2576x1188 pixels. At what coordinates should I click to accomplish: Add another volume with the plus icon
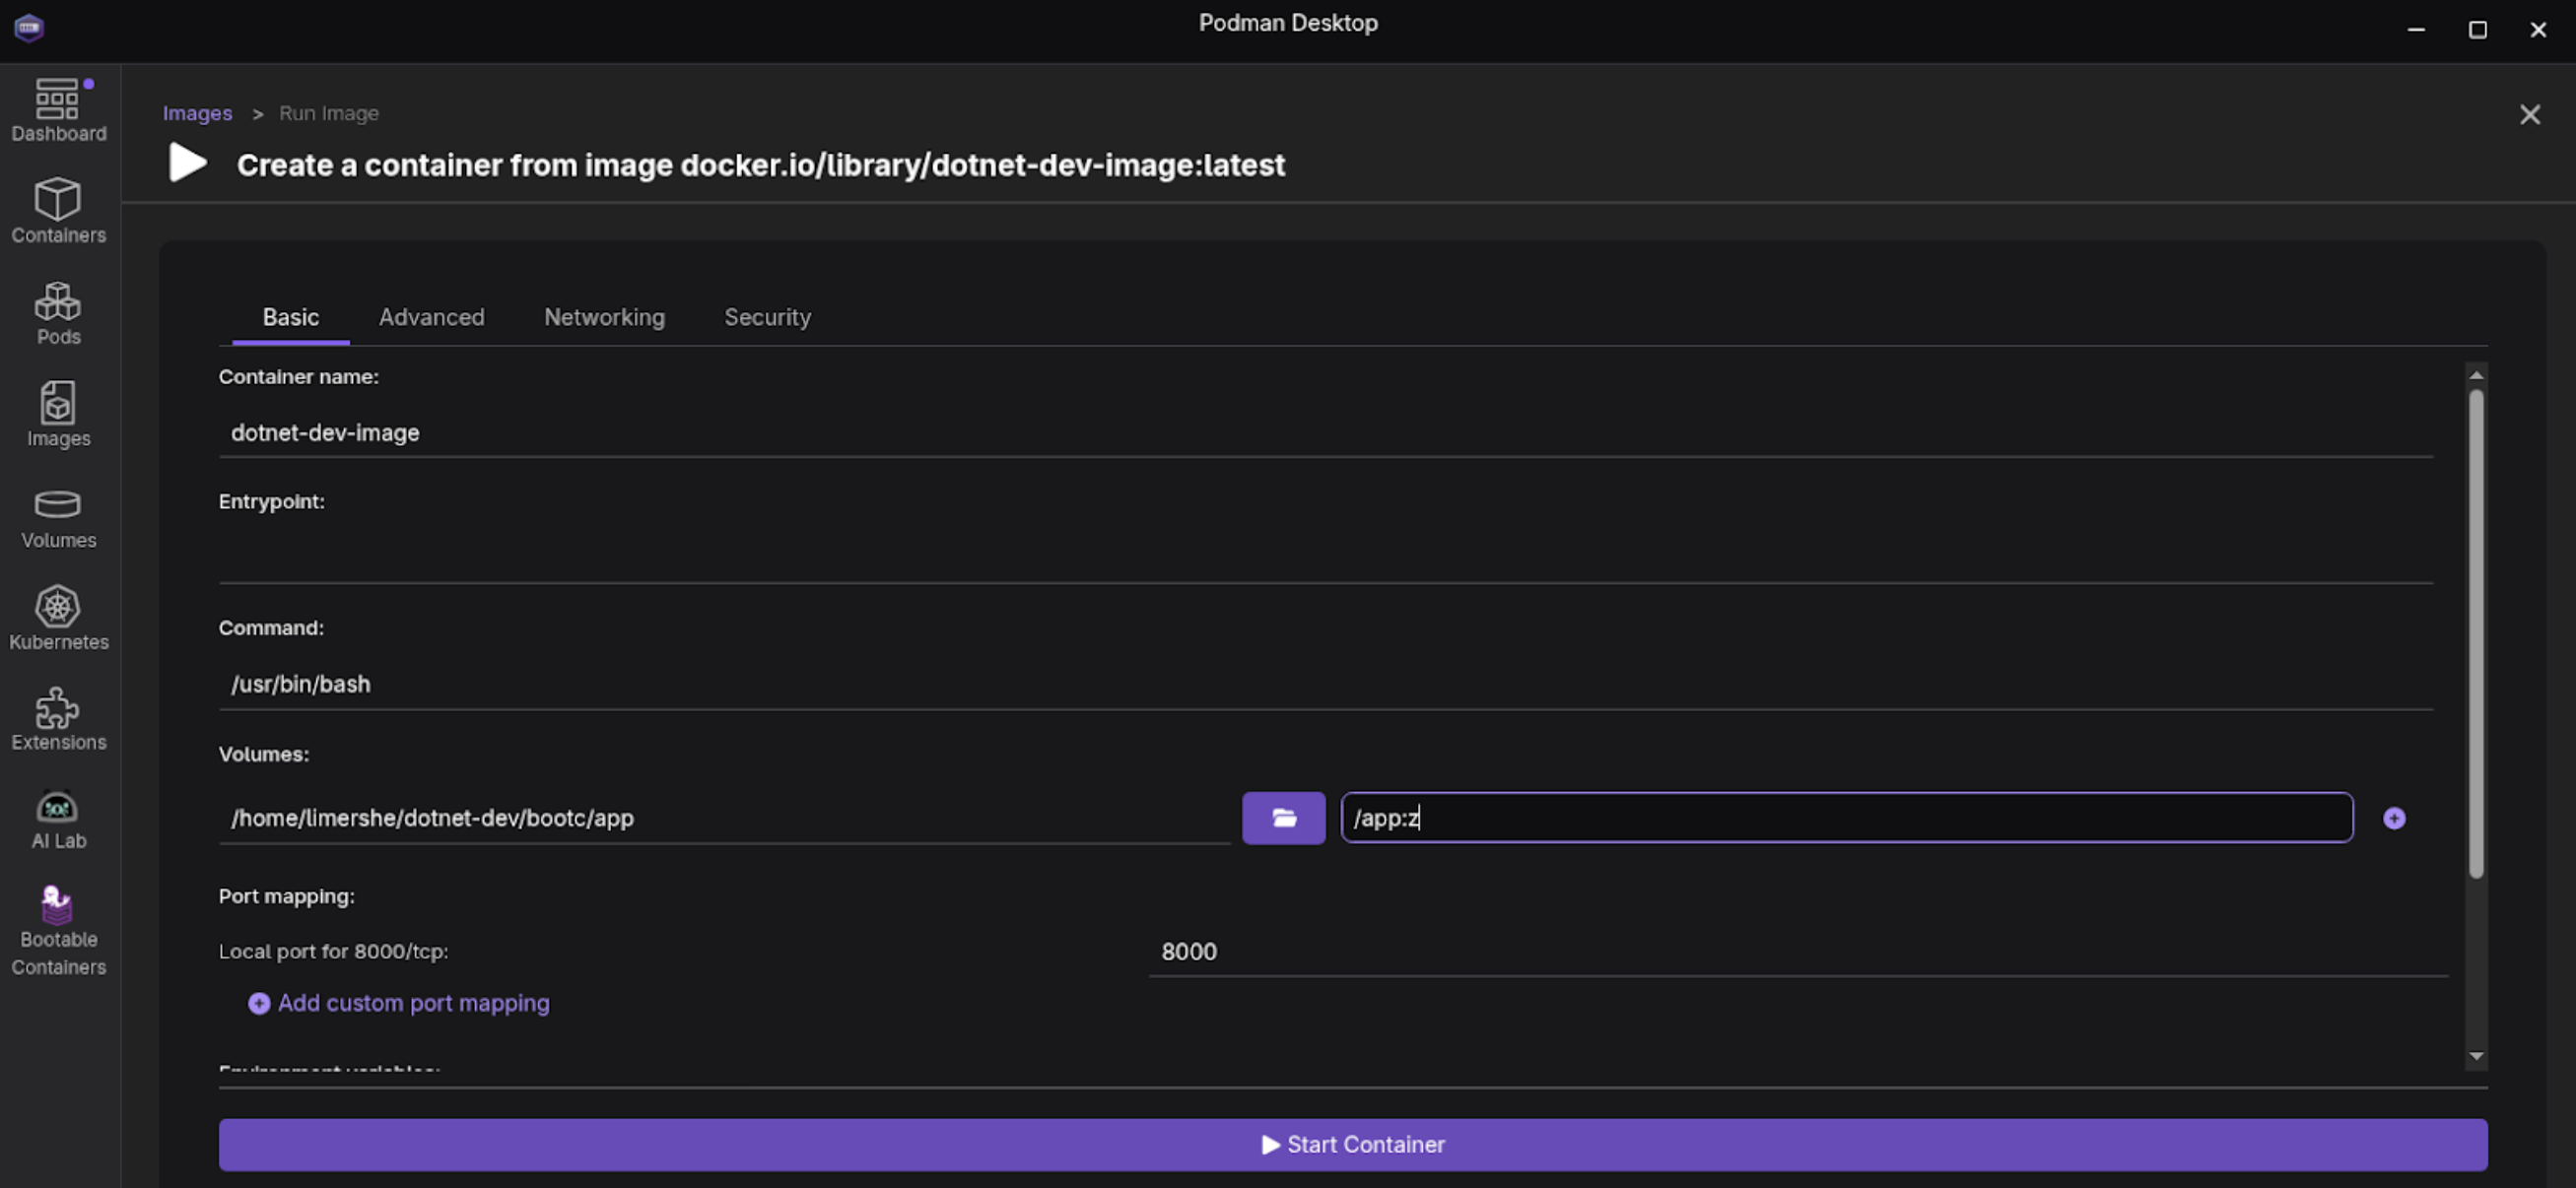tap(2393, 818)
